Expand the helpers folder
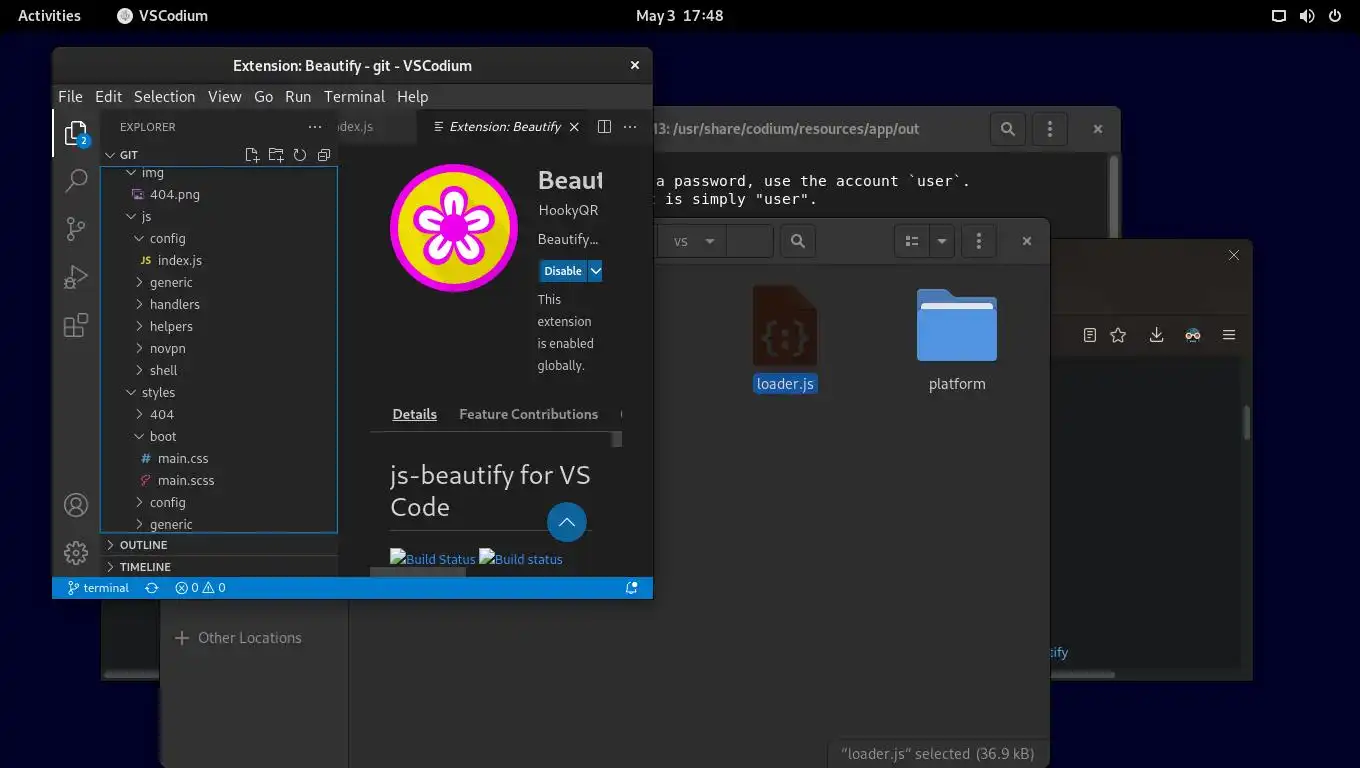This screenshot has width=1360, height=768. 171,326
